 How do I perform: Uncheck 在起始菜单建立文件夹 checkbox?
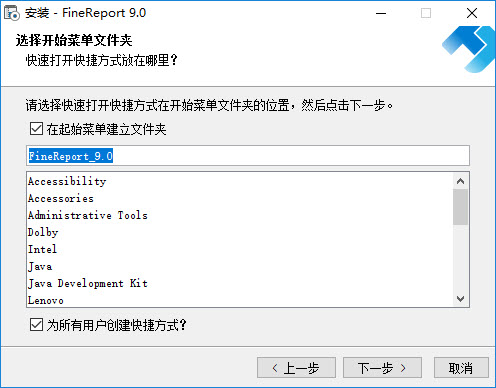coord(36,129)
